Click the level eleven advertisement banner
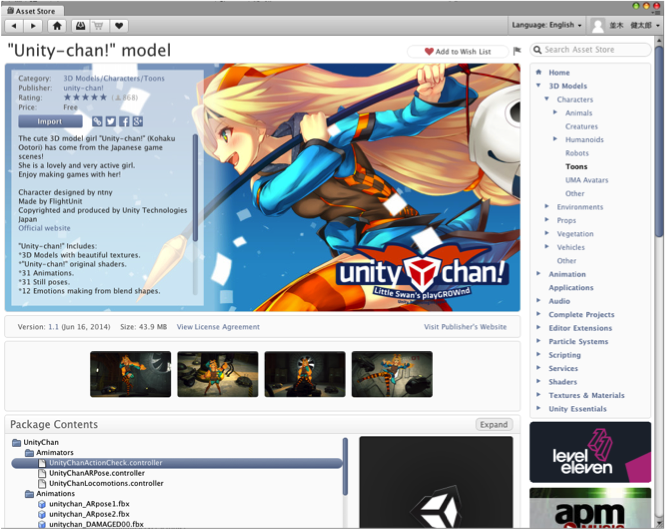The width and height of the screenshot is (665, 529). click(590, 452)
